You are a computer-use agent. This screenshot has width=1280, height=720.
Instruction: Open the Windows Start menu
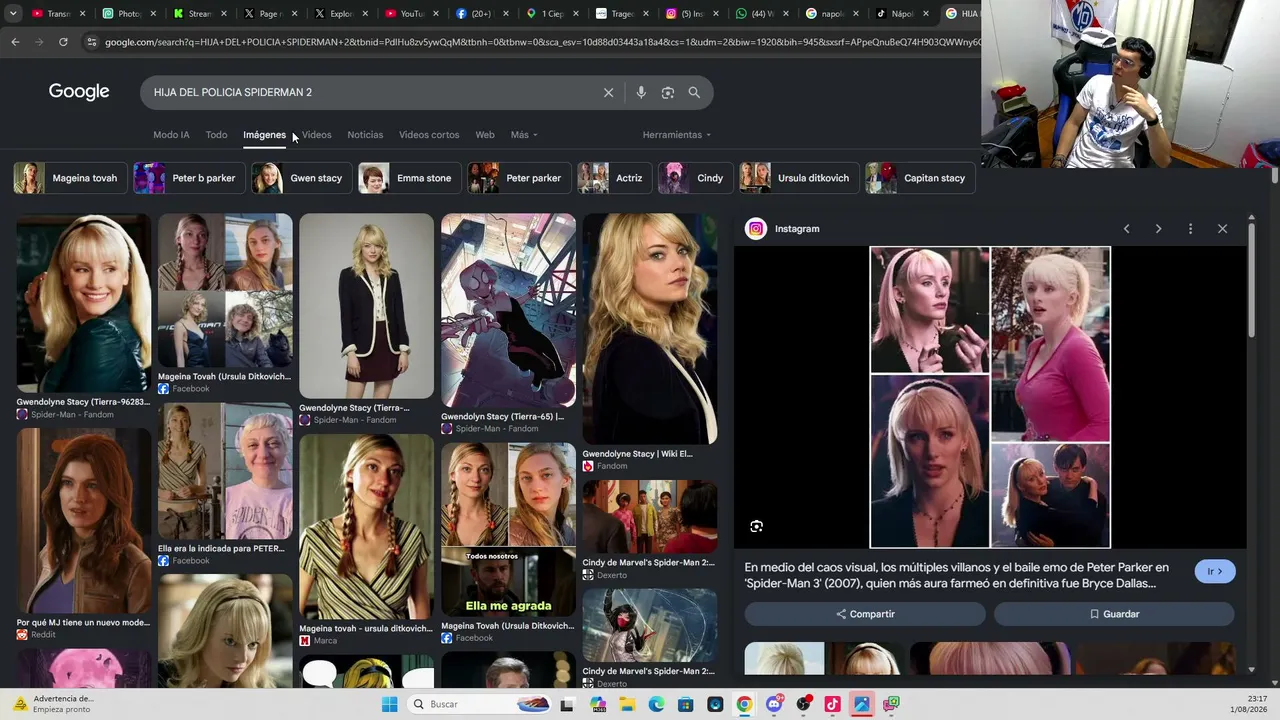[x=390, y=704]
